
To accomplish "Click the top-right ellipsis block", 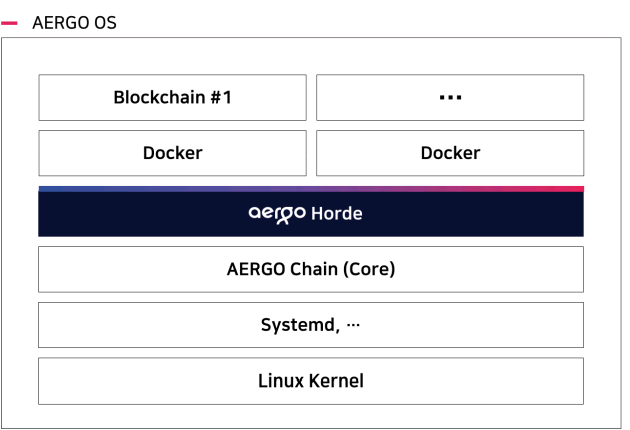I will pyautogui.click(x=450, y=98).
